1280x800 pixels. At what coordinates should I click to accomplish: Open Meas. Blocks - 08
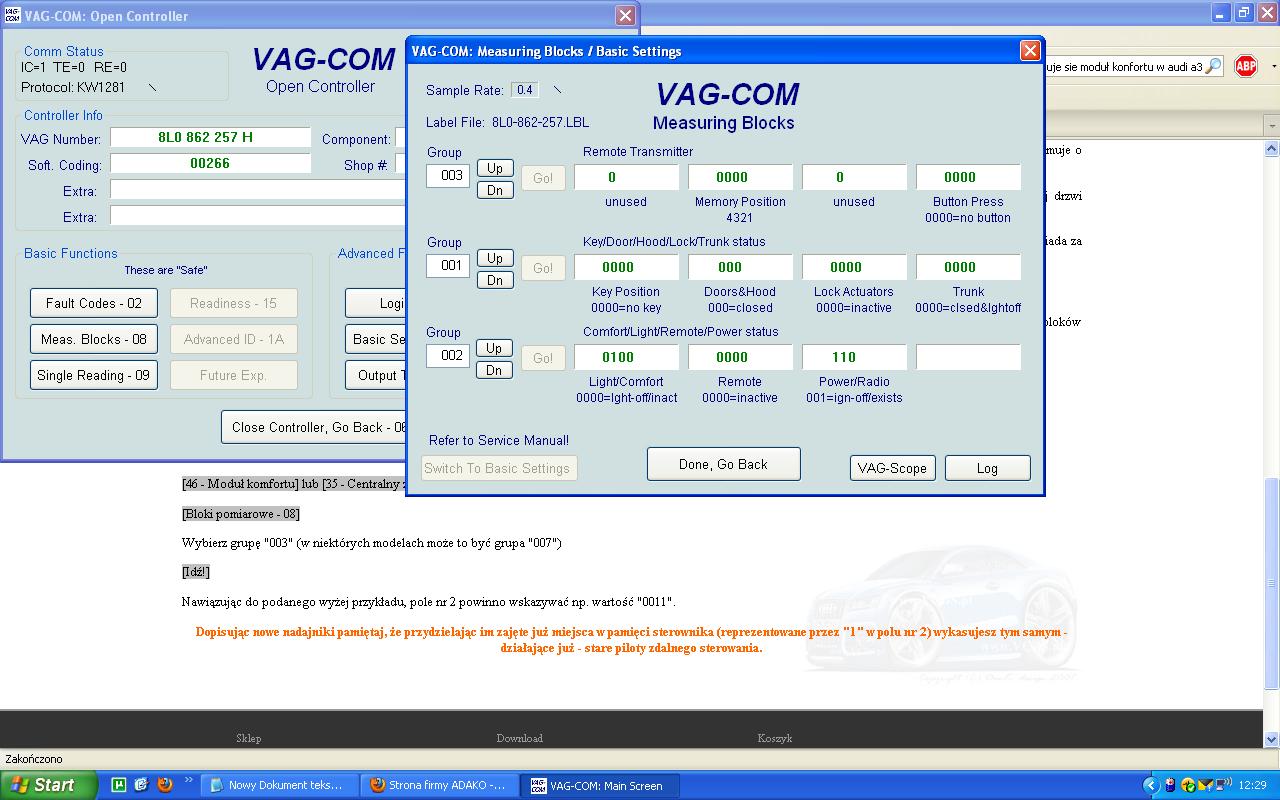point(94,339)
